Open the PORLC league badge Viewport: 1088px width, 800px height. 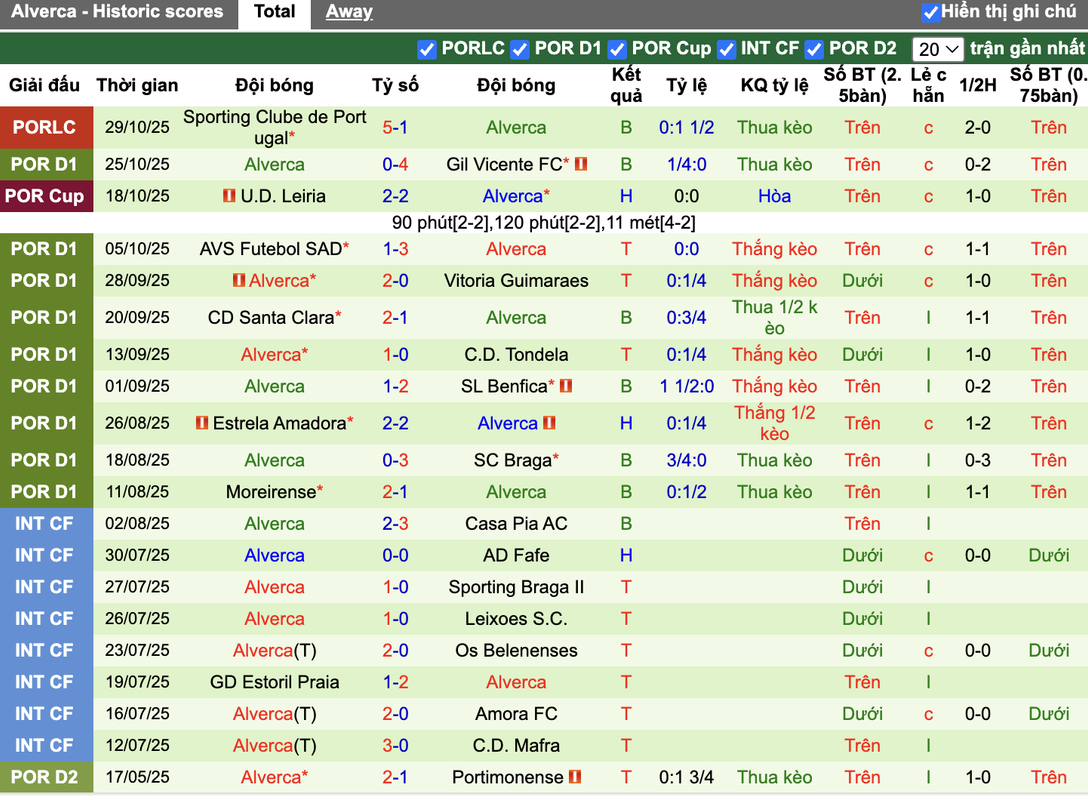(x=46, y=128)
